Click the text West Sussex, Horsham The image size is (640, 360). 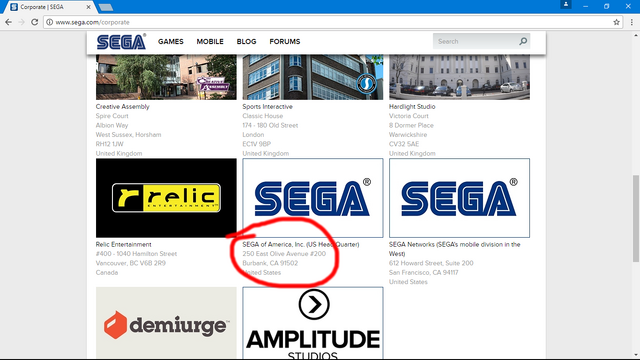pos(128,135)
